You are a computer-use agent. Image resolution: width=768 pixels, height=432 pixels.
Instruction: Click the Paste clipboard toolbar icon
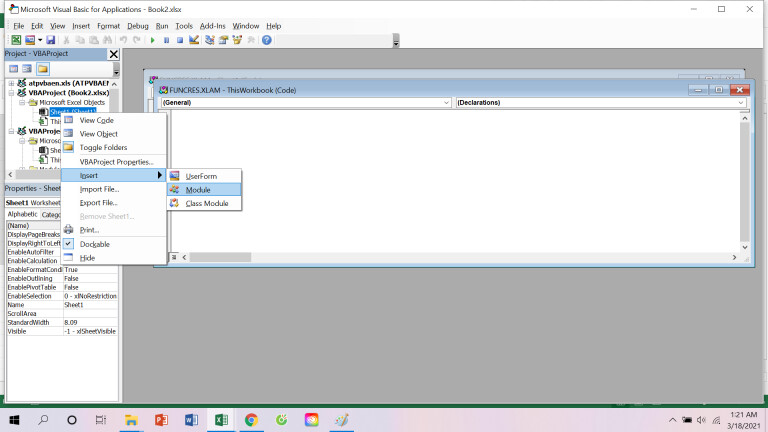(94, 40)
